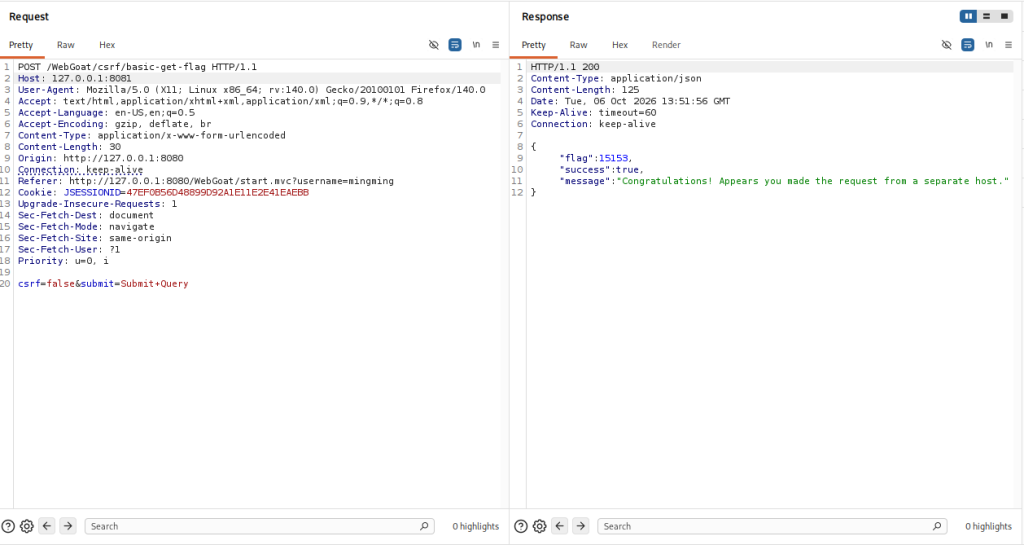Open Response panel hamburger menu

click(x=1008, y=44)
